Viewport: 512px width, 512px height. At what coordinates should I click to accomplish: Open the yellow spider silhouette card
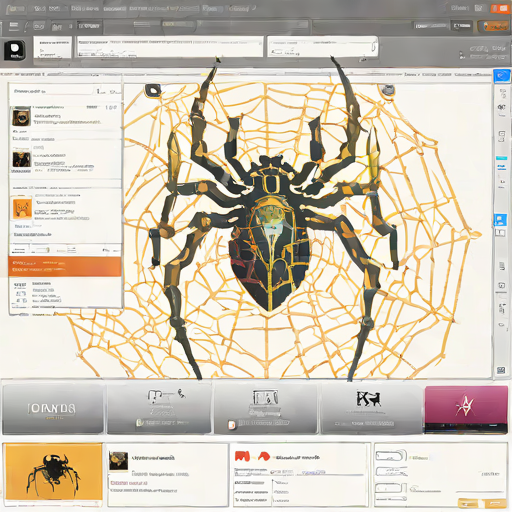point(53,472)
